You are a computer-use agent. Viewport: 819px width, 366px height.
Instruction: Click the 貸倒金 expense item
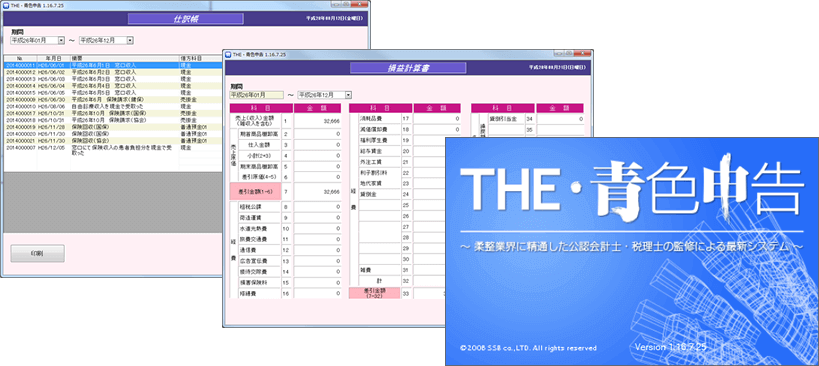coord(379,195)
